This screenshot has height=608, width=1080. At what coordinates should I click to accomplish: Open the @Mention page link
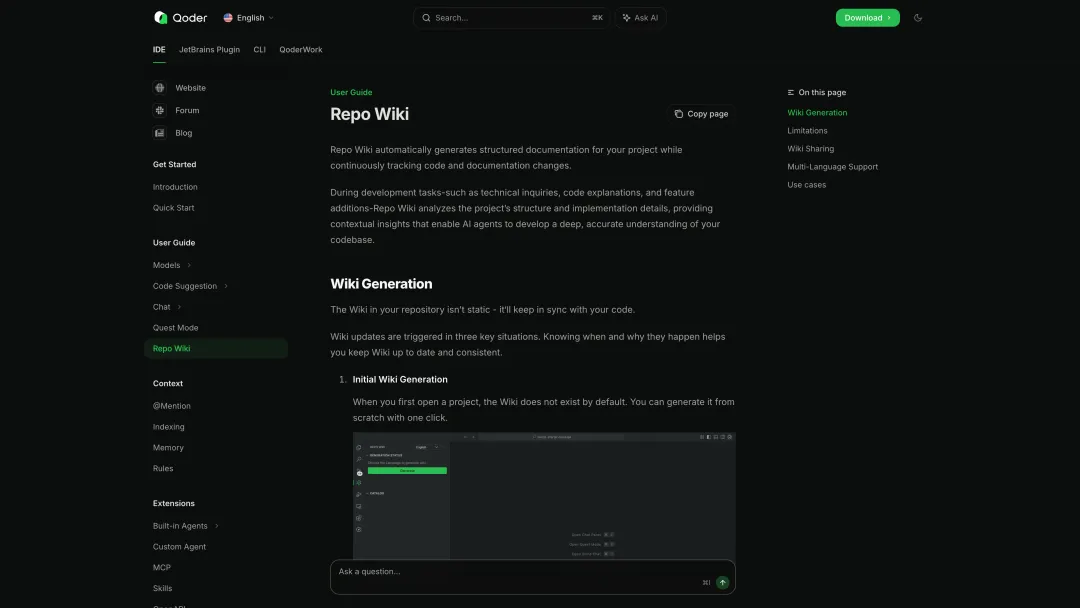coord(172,406)
